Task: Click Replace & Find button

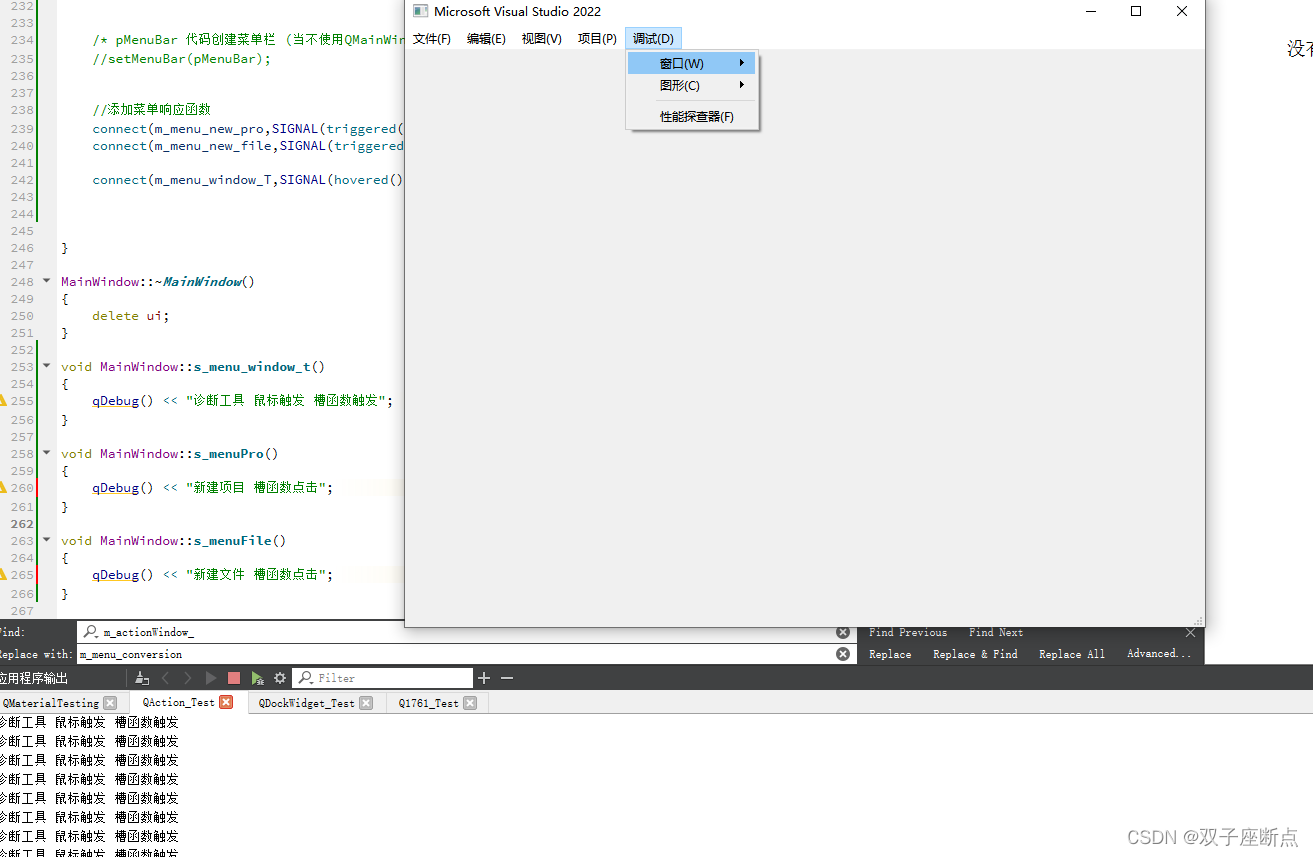Action: pyautogui.click(x=975, y=654)
